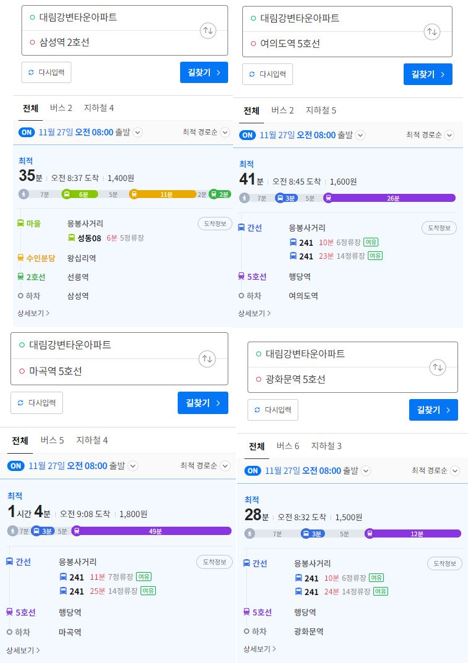Toggle the ON departure switch in 여의도역 panel
The width and height of the screenshot is (472, 670).
(x=248, y=135)
